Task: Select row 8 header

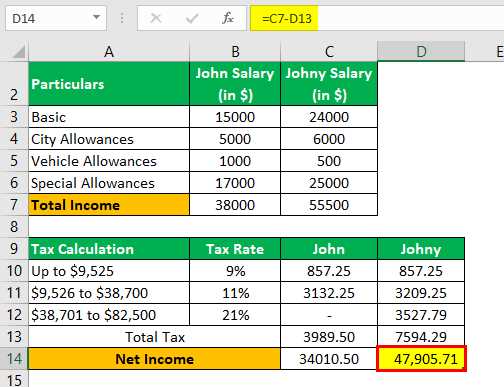Action: point(14,227)
